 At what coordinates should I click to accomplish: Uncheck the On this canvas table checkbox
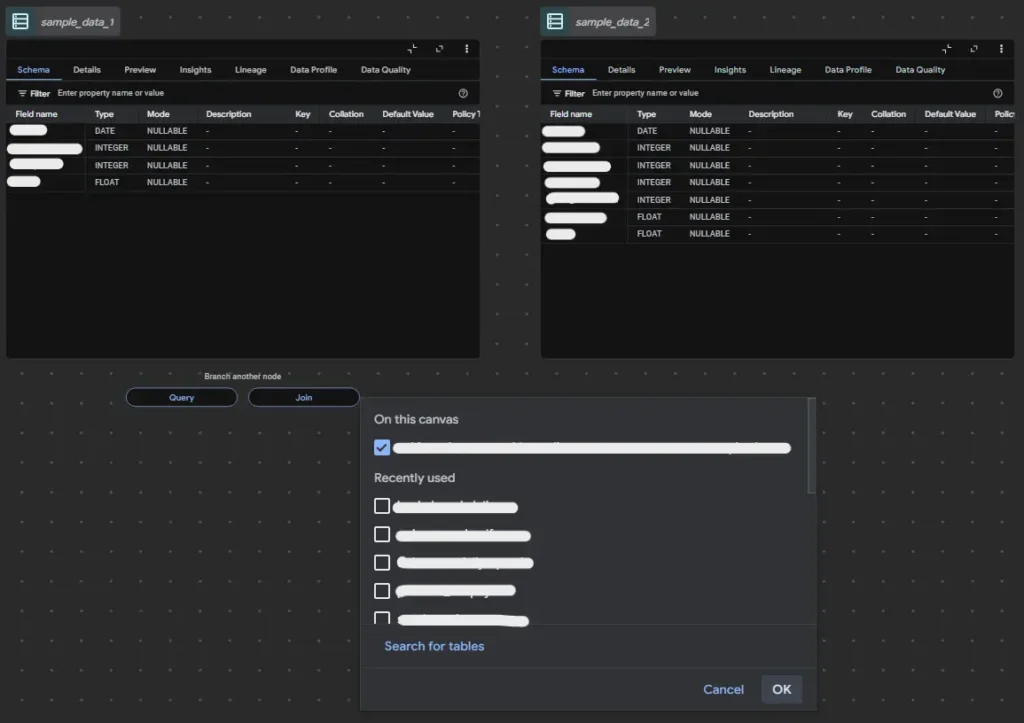pos(382,447)
